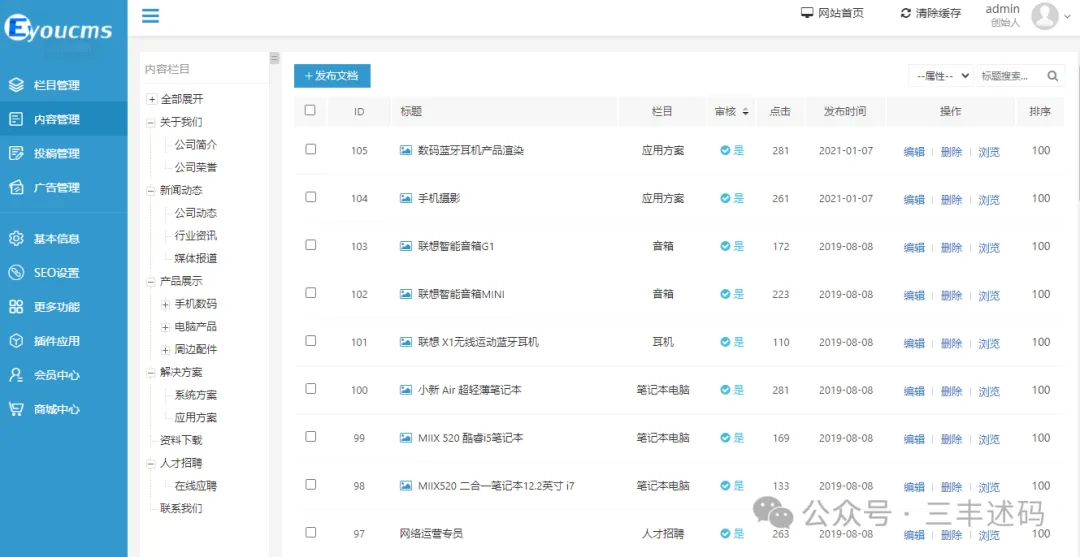Click the 排序 value in row 105
Image resolution: width=1080 pixels, height=557 pixels.
click(x=1041, y=150)
